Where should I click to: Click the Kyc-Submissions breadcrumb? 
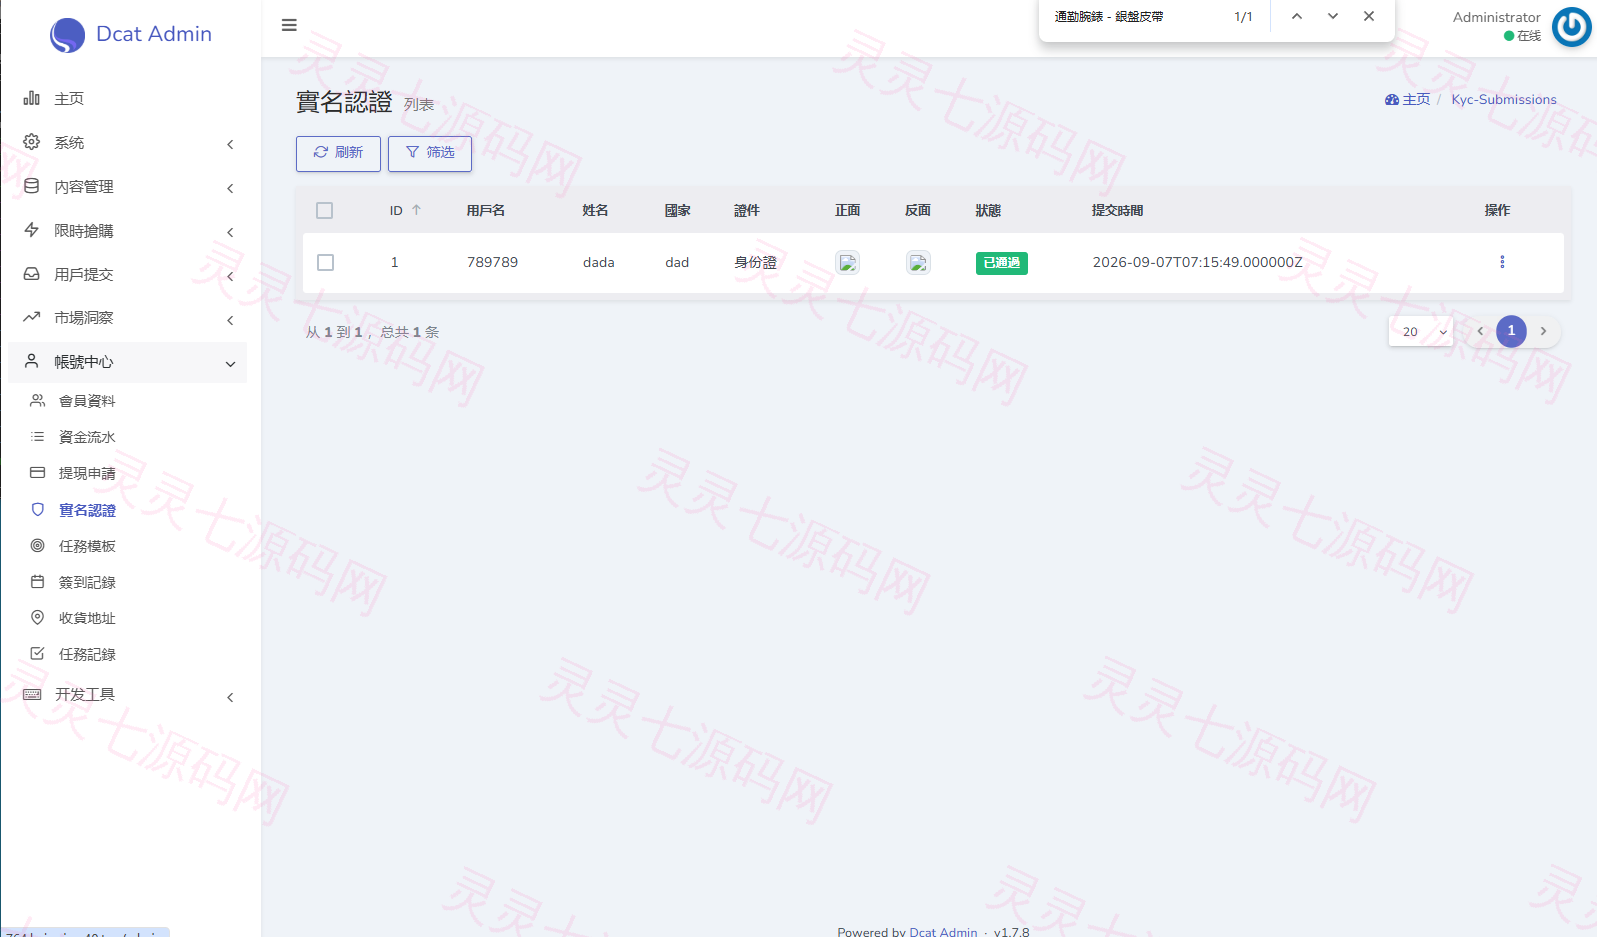(x=1504, y=100)
